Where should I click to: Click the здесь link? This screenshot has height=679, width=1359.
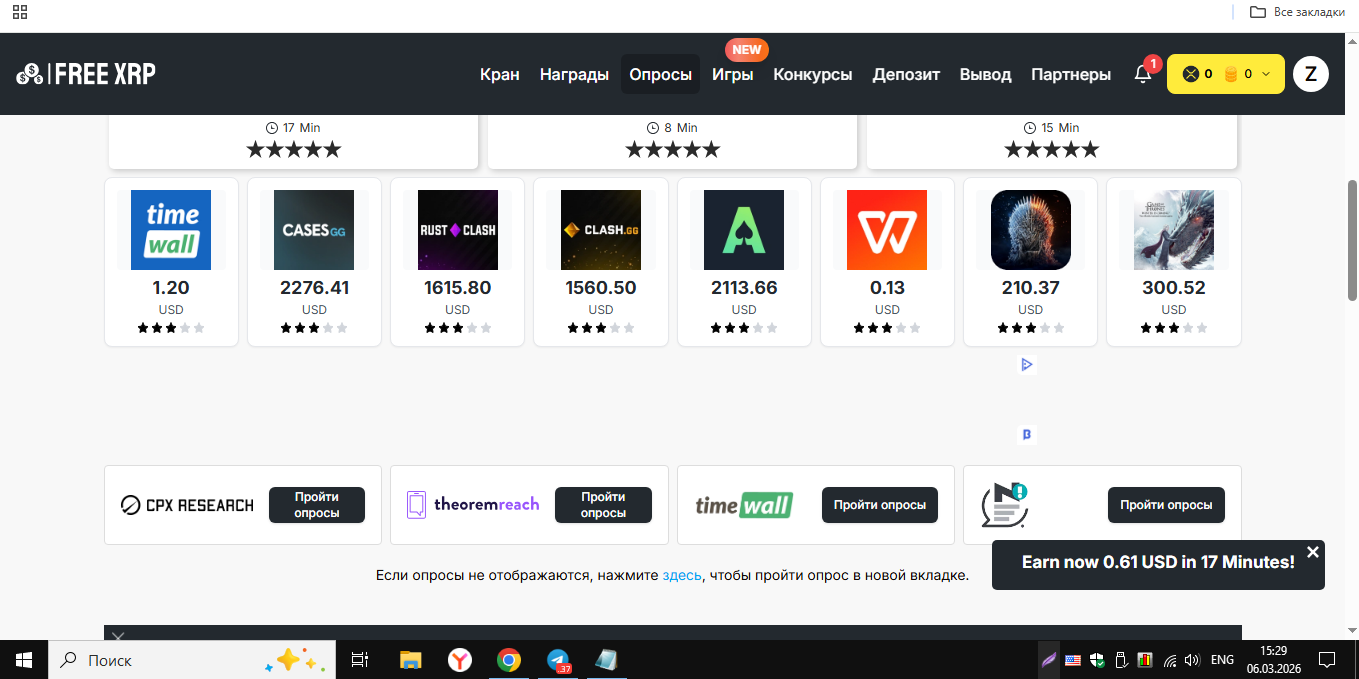[682, 575]
